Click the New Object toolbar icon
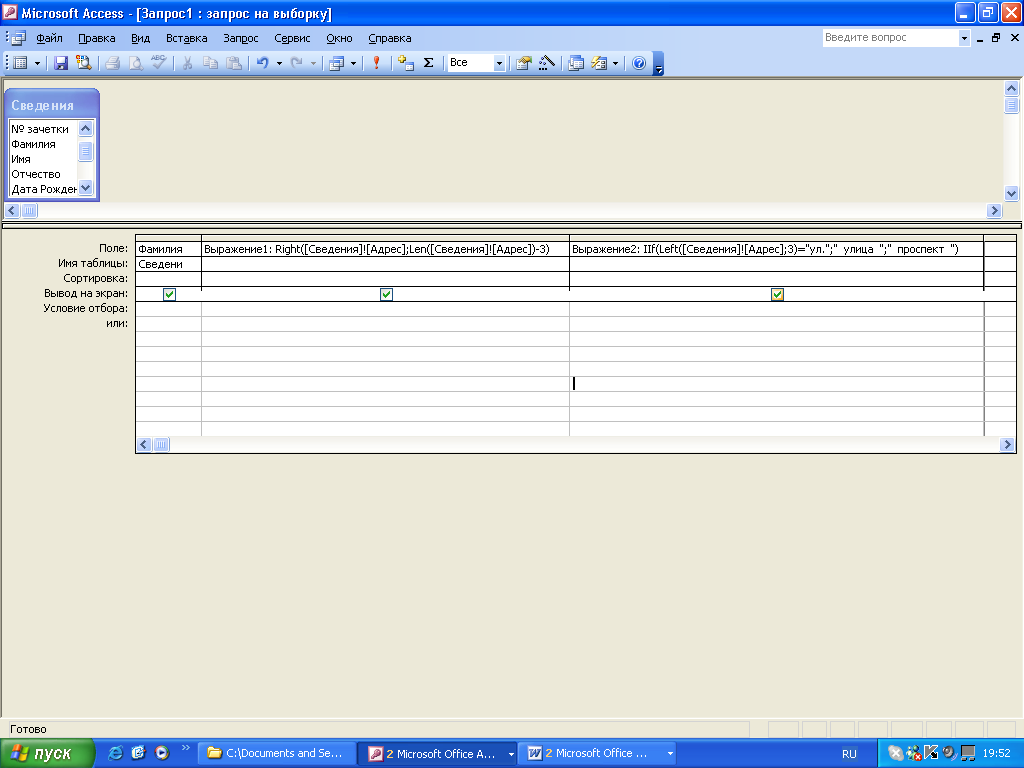1024x768 pixels. (x=599, y=63)
